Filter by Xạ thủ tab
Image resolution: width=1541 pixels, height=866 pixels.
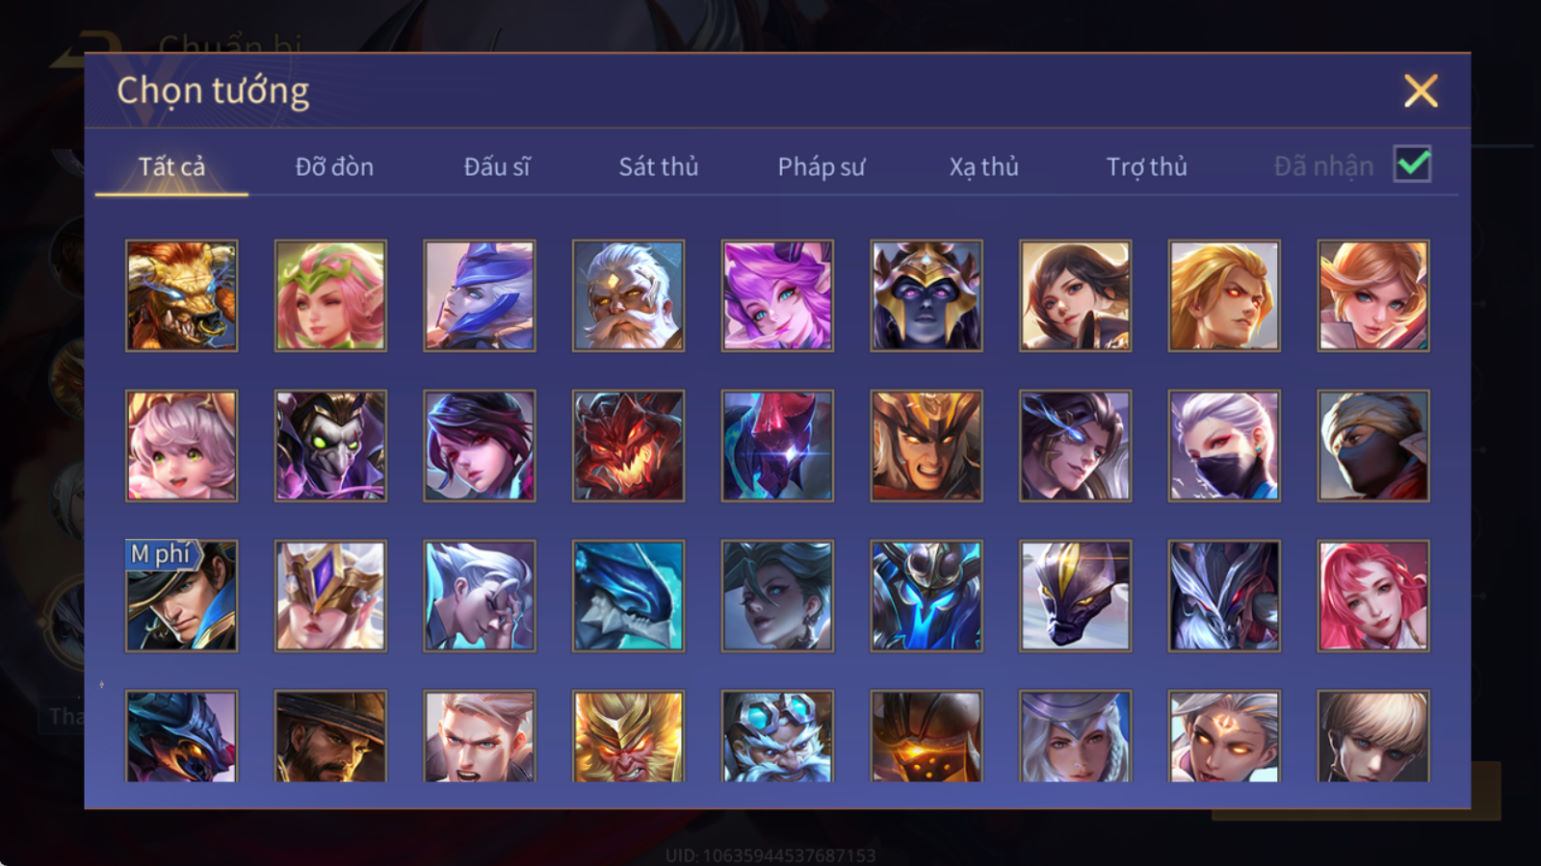click(984, 166)
